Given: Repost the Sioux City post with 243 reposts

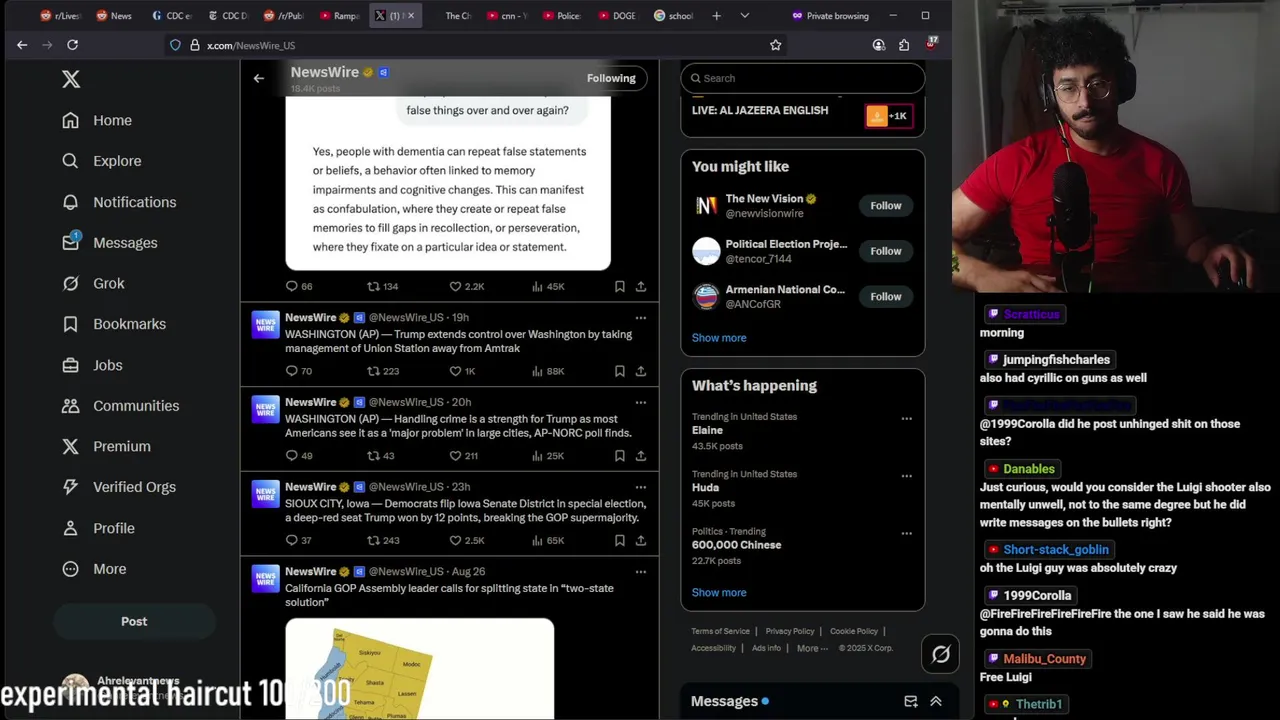Looking at the screenshot, I should point(382,541).
